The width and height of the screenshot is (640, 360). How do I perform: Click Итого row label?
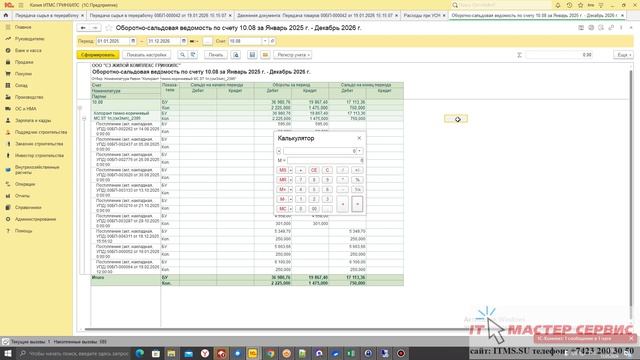coord(98,278)
